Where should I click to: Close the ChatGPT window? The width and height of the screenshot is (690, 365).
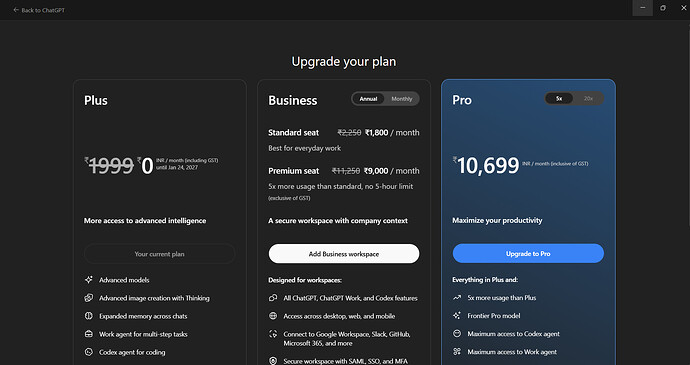click(x=683, y=8)
